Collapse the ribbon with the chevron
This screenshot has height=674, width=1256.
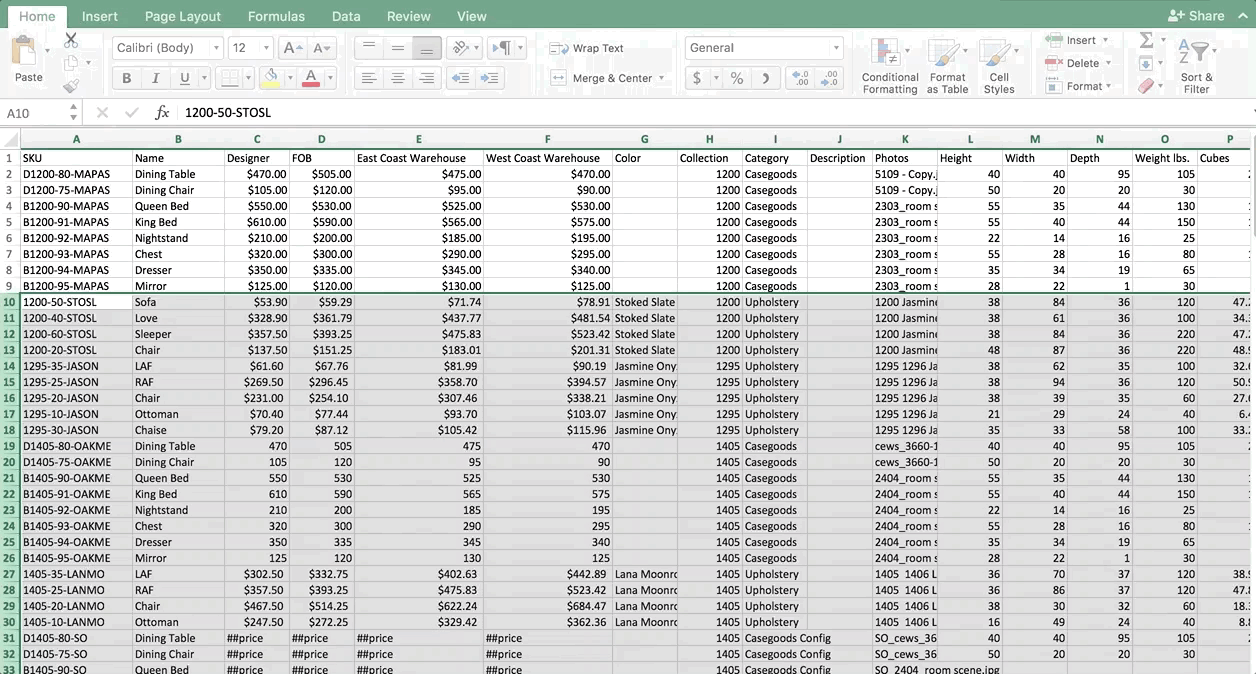pos(1241,15)
